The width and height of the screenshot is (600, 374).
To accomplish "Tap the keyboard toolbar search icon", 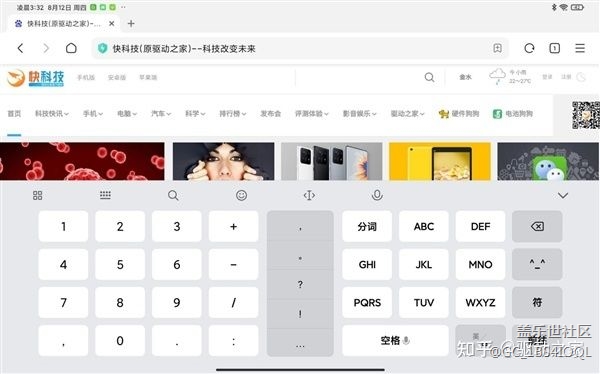I will [x=173, y=196].
